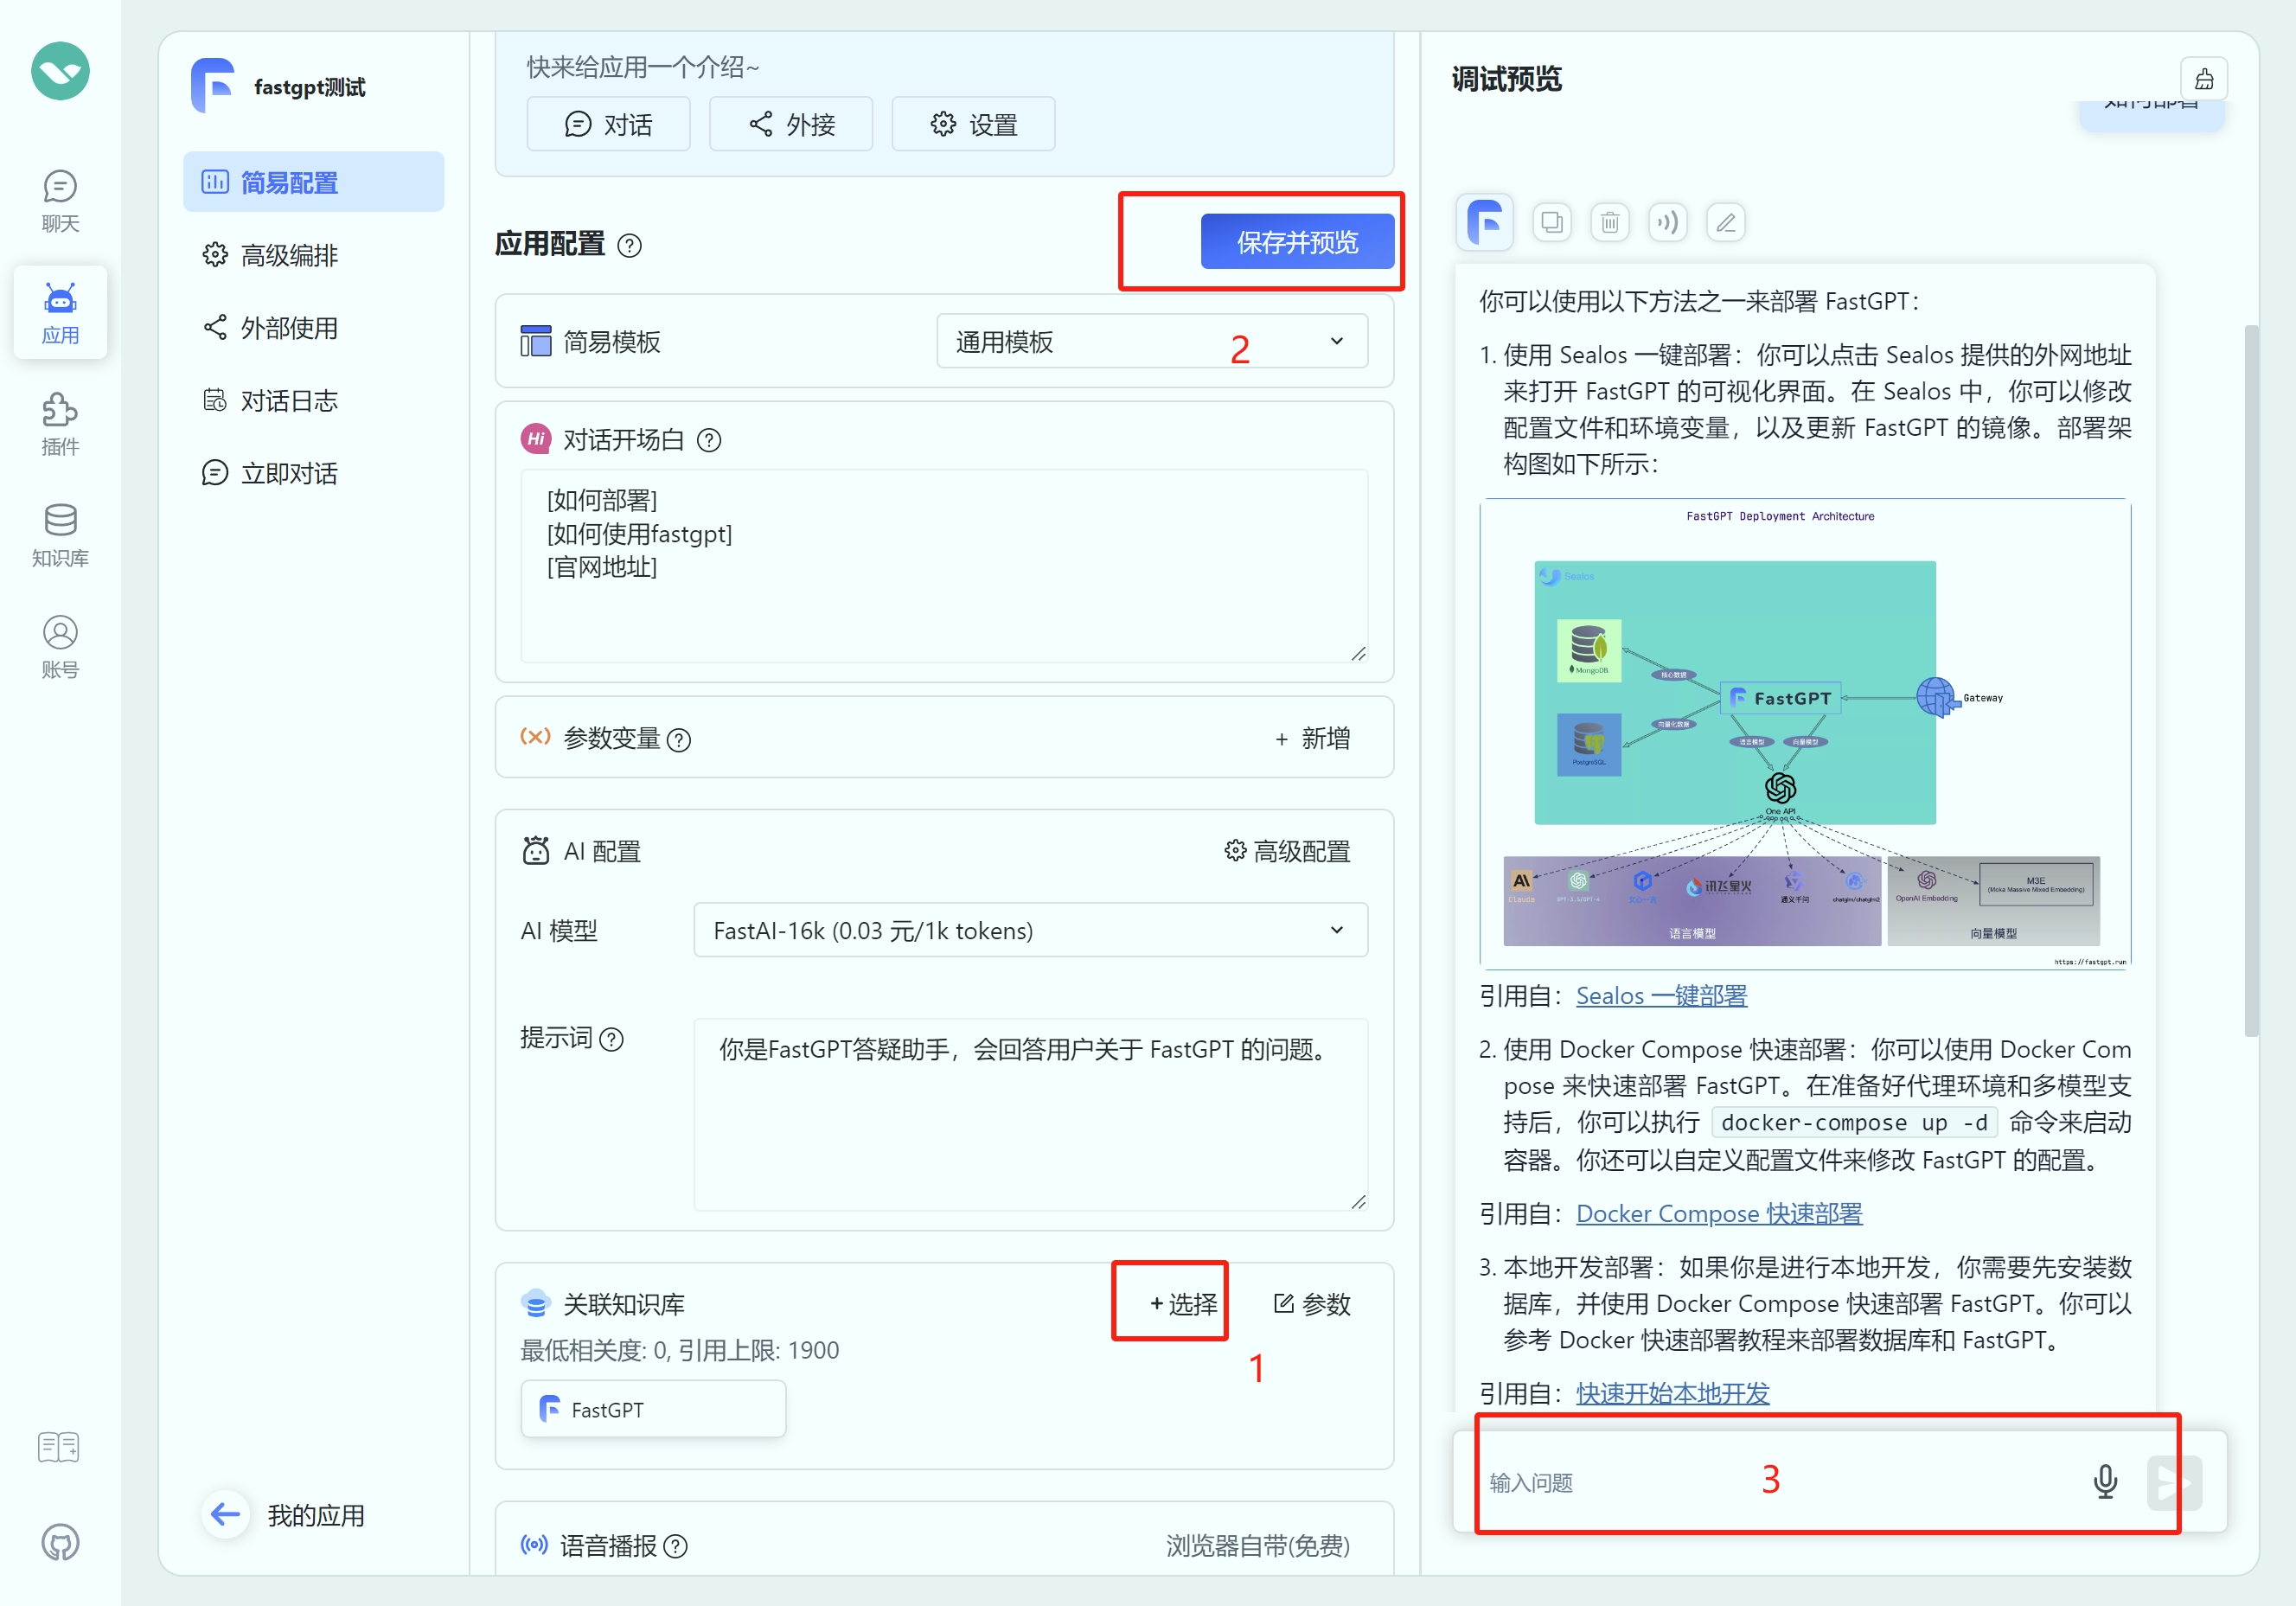Click the back arrow to My Apps
The height and width of the screenshot is (1606, 2296).
[226, 1514]
